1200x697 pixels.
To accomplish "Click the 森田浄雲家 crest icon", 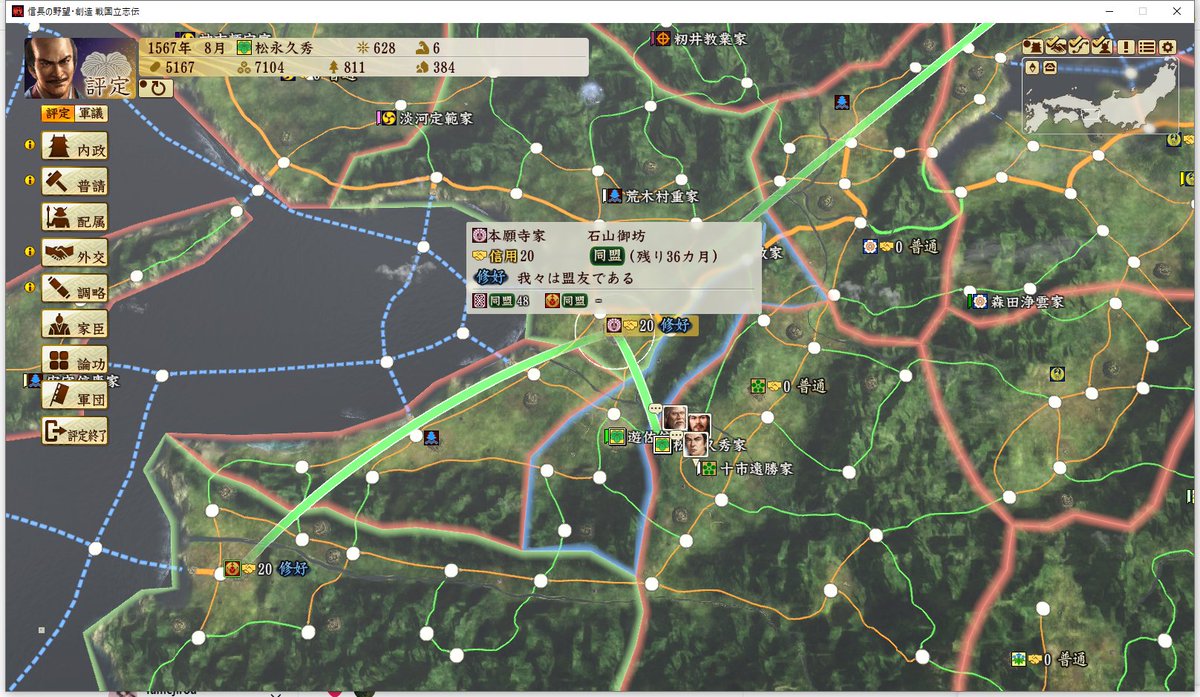I will pyautogui.click(x=978, y=301).
